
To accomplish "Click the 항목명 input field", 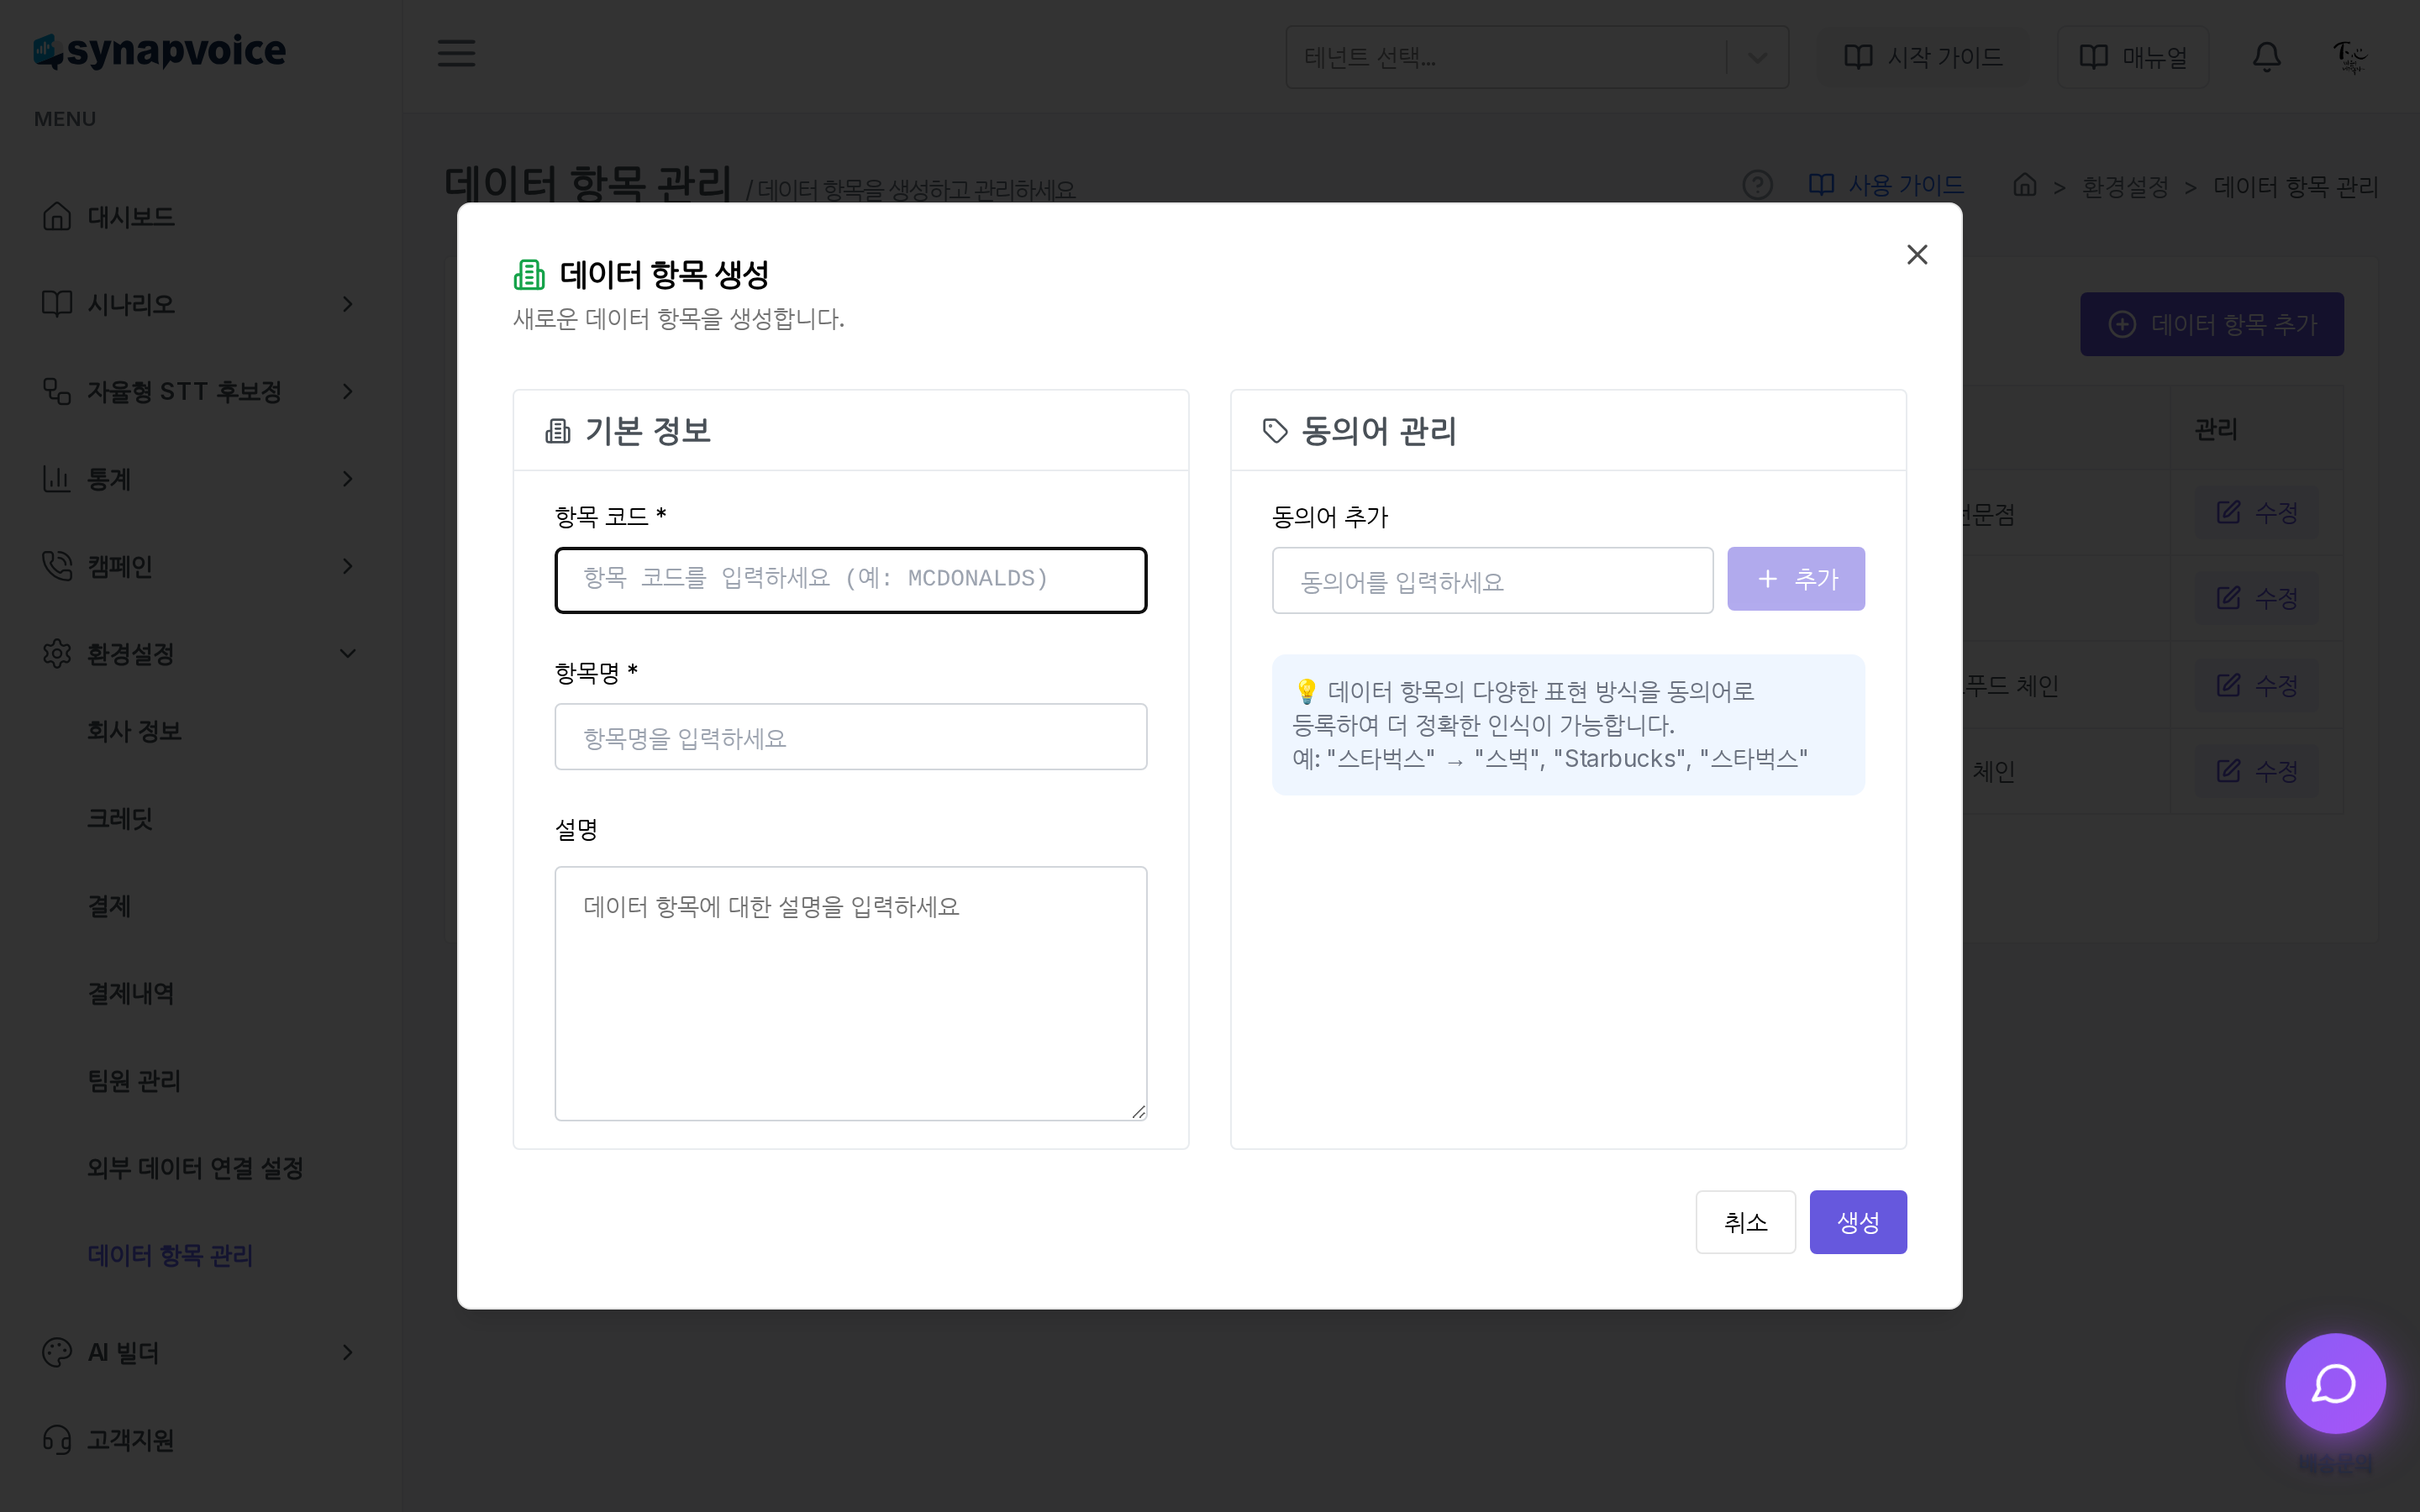I will click(851, 737).
